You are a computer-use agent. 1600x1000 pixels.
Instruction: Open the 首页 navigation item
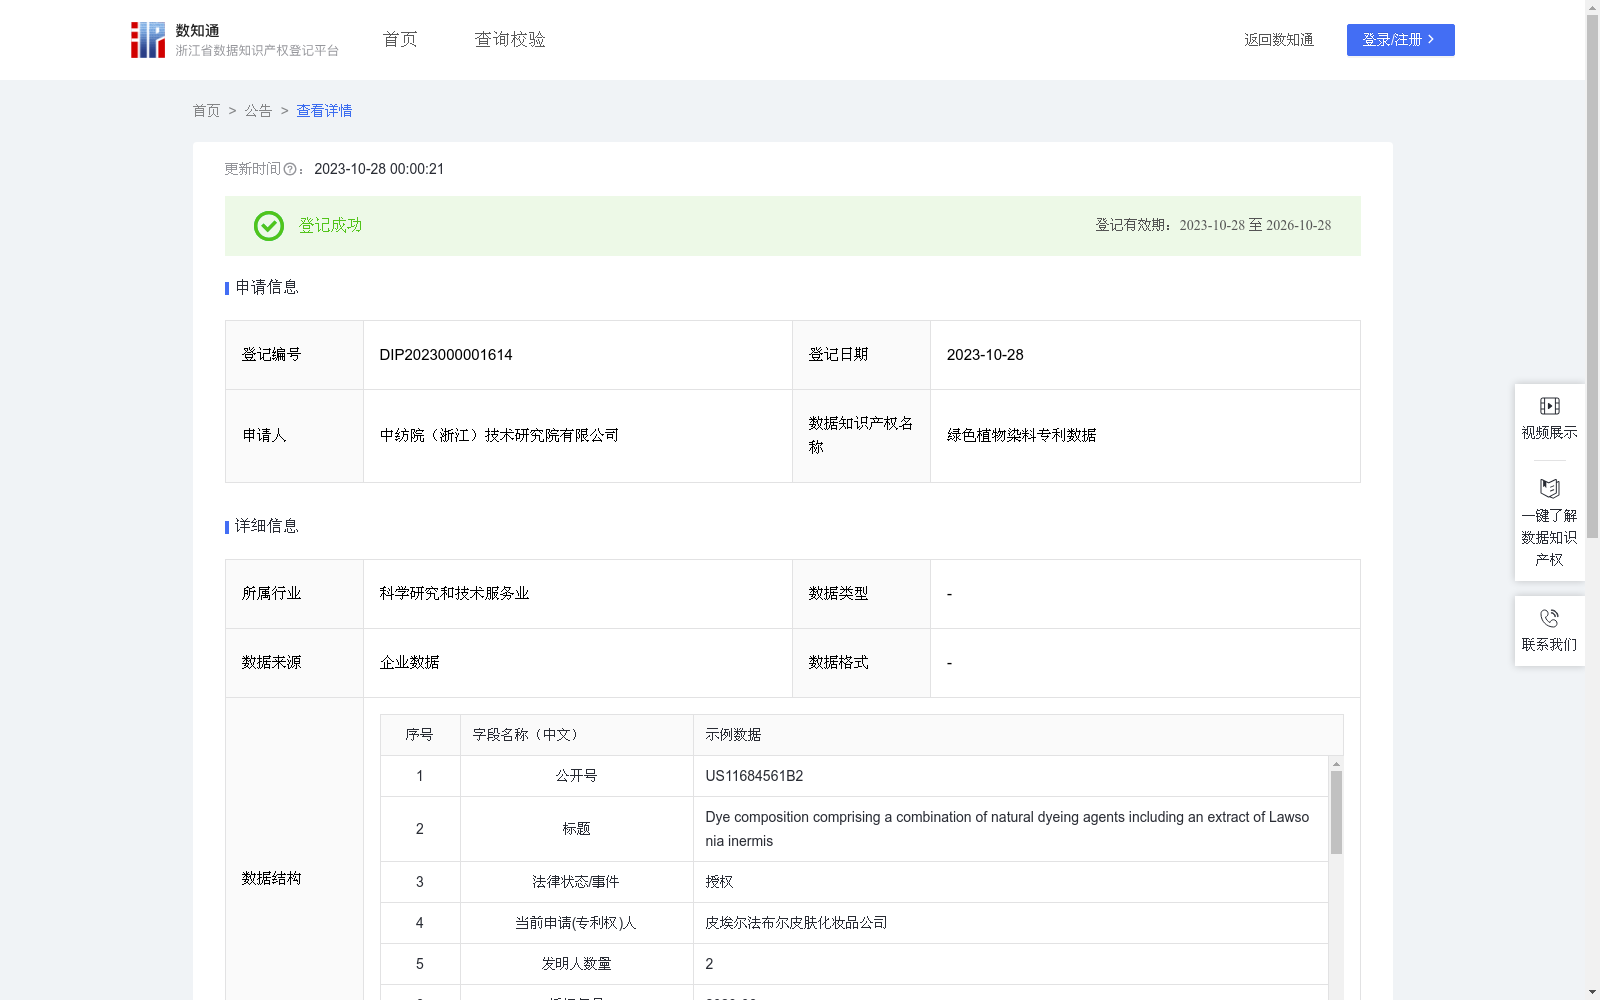(x=400, y=40)
